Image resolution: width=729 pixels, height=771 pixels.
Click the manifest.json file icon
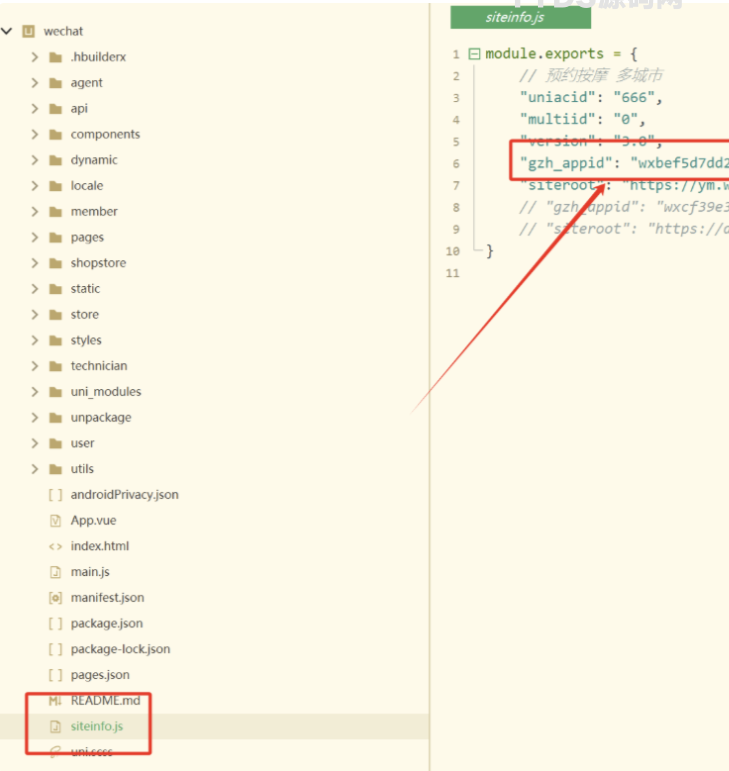coord(55,597)
